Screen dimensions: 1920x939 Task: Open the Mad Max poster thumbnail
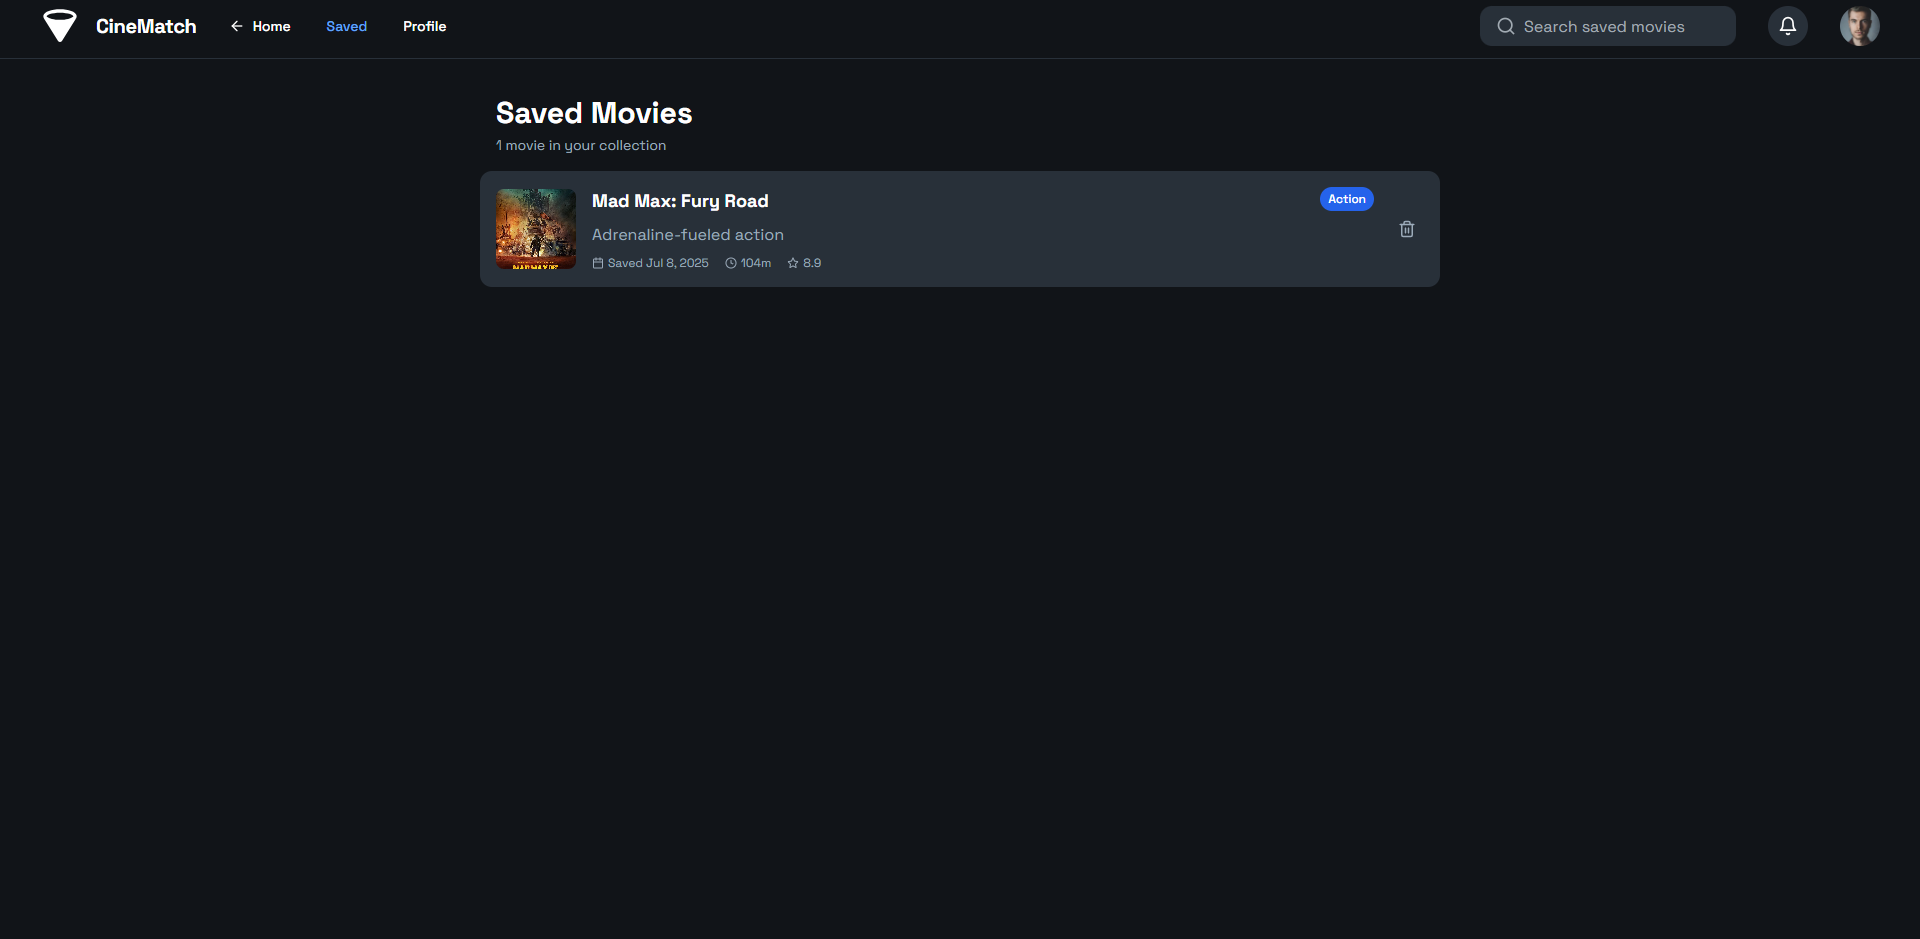tap(535, 229)
